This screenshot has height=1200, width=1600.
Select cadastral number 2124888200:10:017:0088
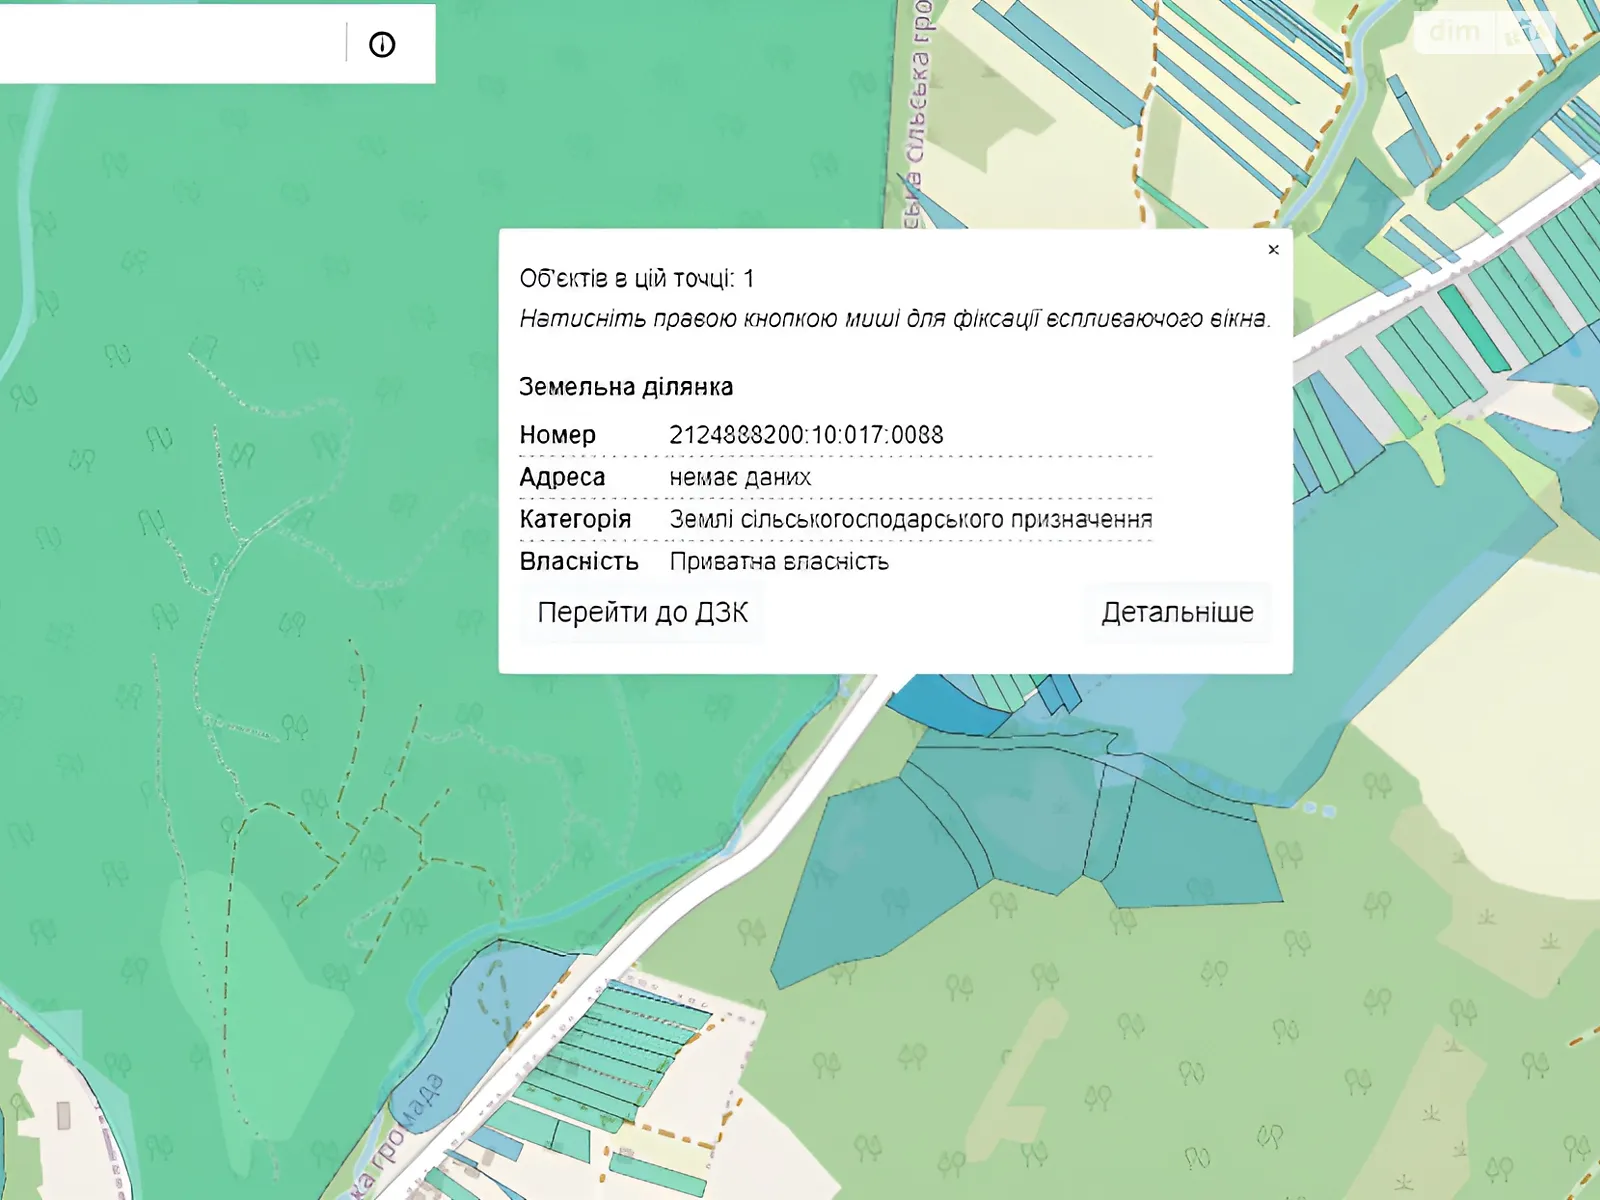point(806,435)
